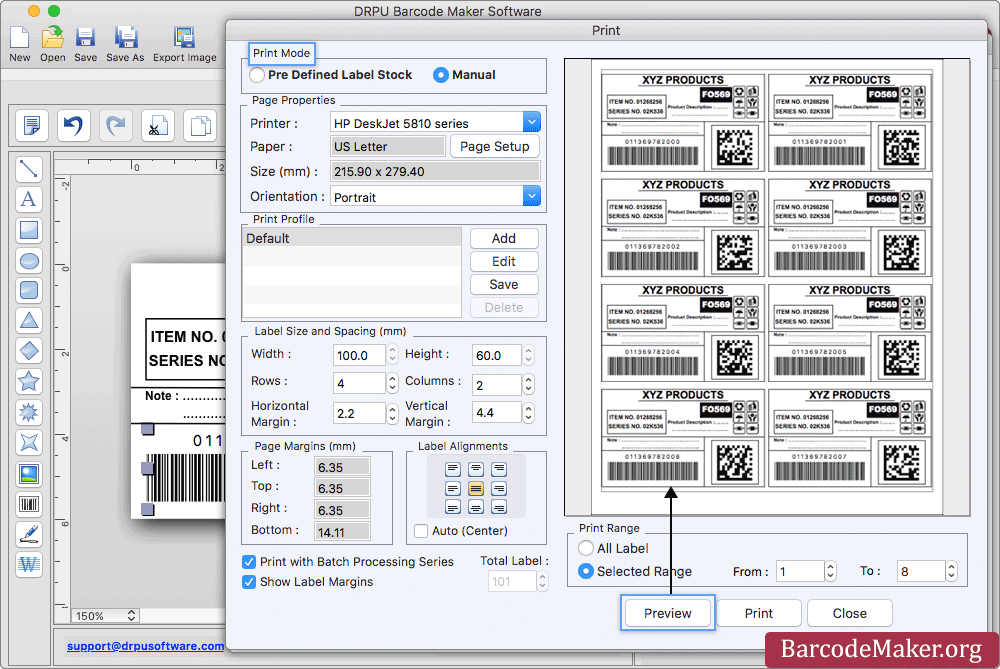Click the Columns input field
1000x669 pixels.
[x=496, y=385]
